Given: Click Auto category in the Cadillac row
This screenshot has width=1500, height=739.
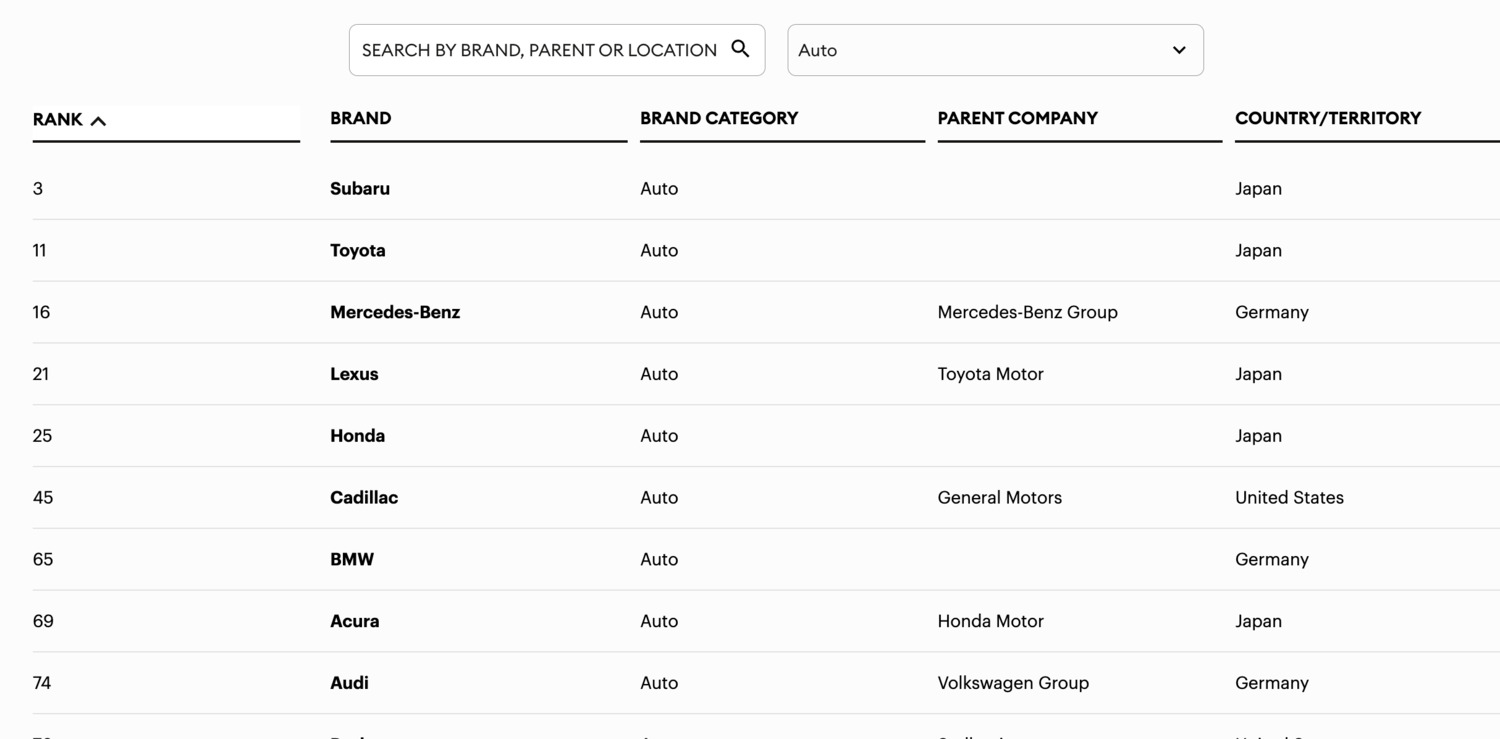Looking at the screenshot, I should point(659,498).
